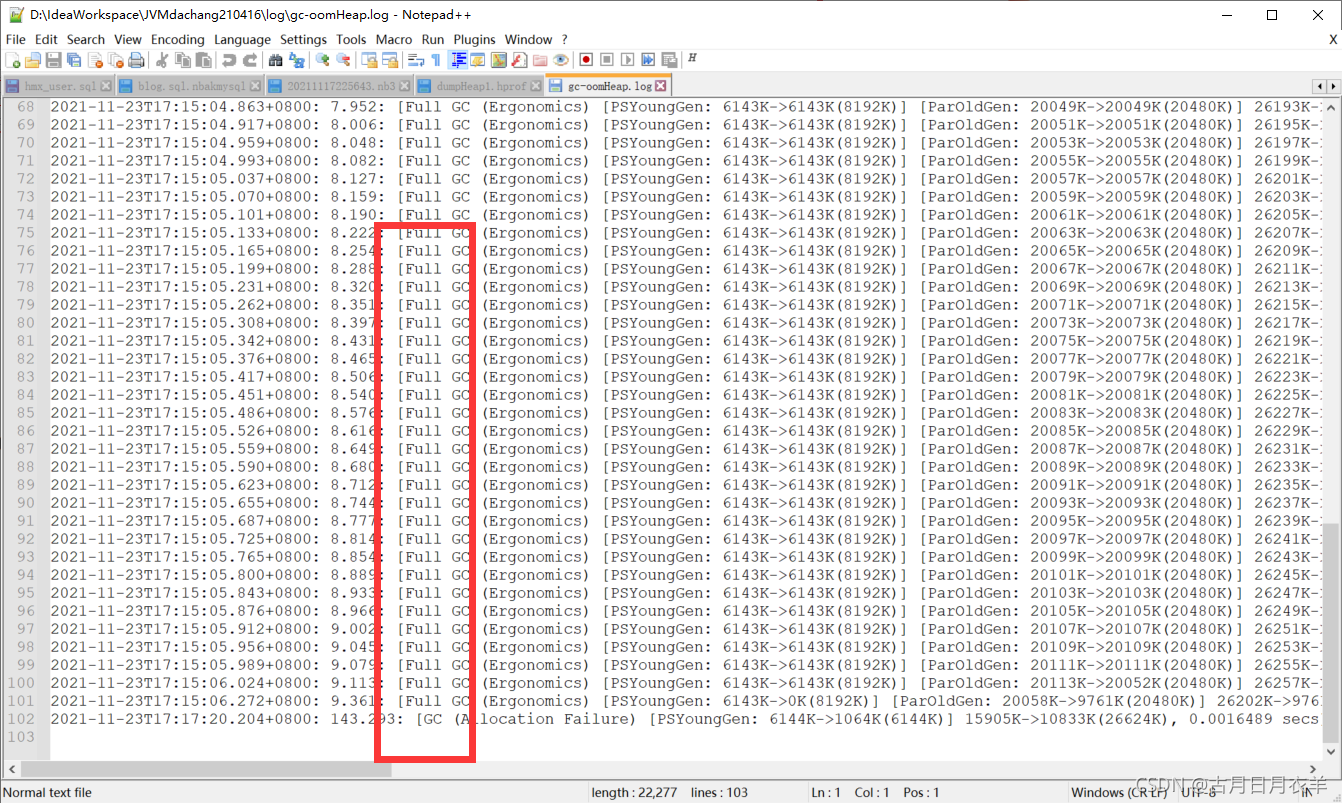Click the Run macro multiple times icon

point(648,60)
